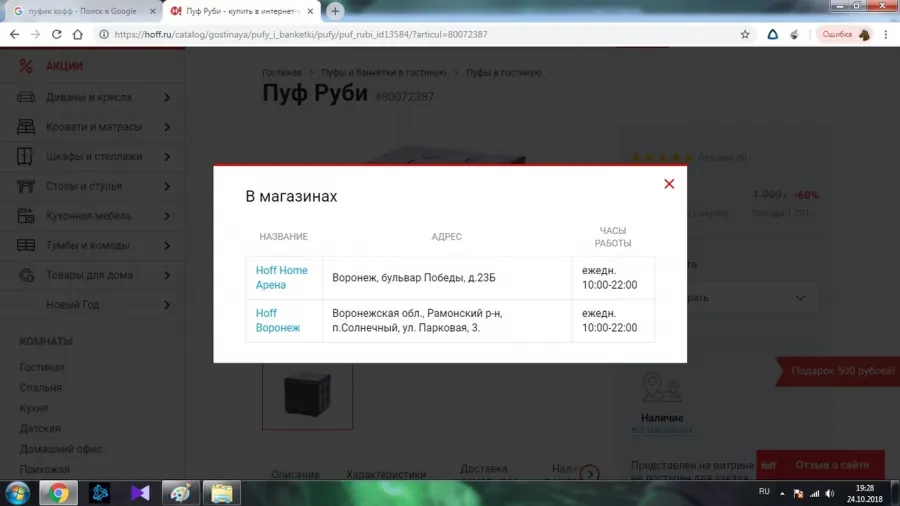Open the Windows Start menu
Image resolution: width=900 pixels, height=506 pixels.
[x=18, y=493]
